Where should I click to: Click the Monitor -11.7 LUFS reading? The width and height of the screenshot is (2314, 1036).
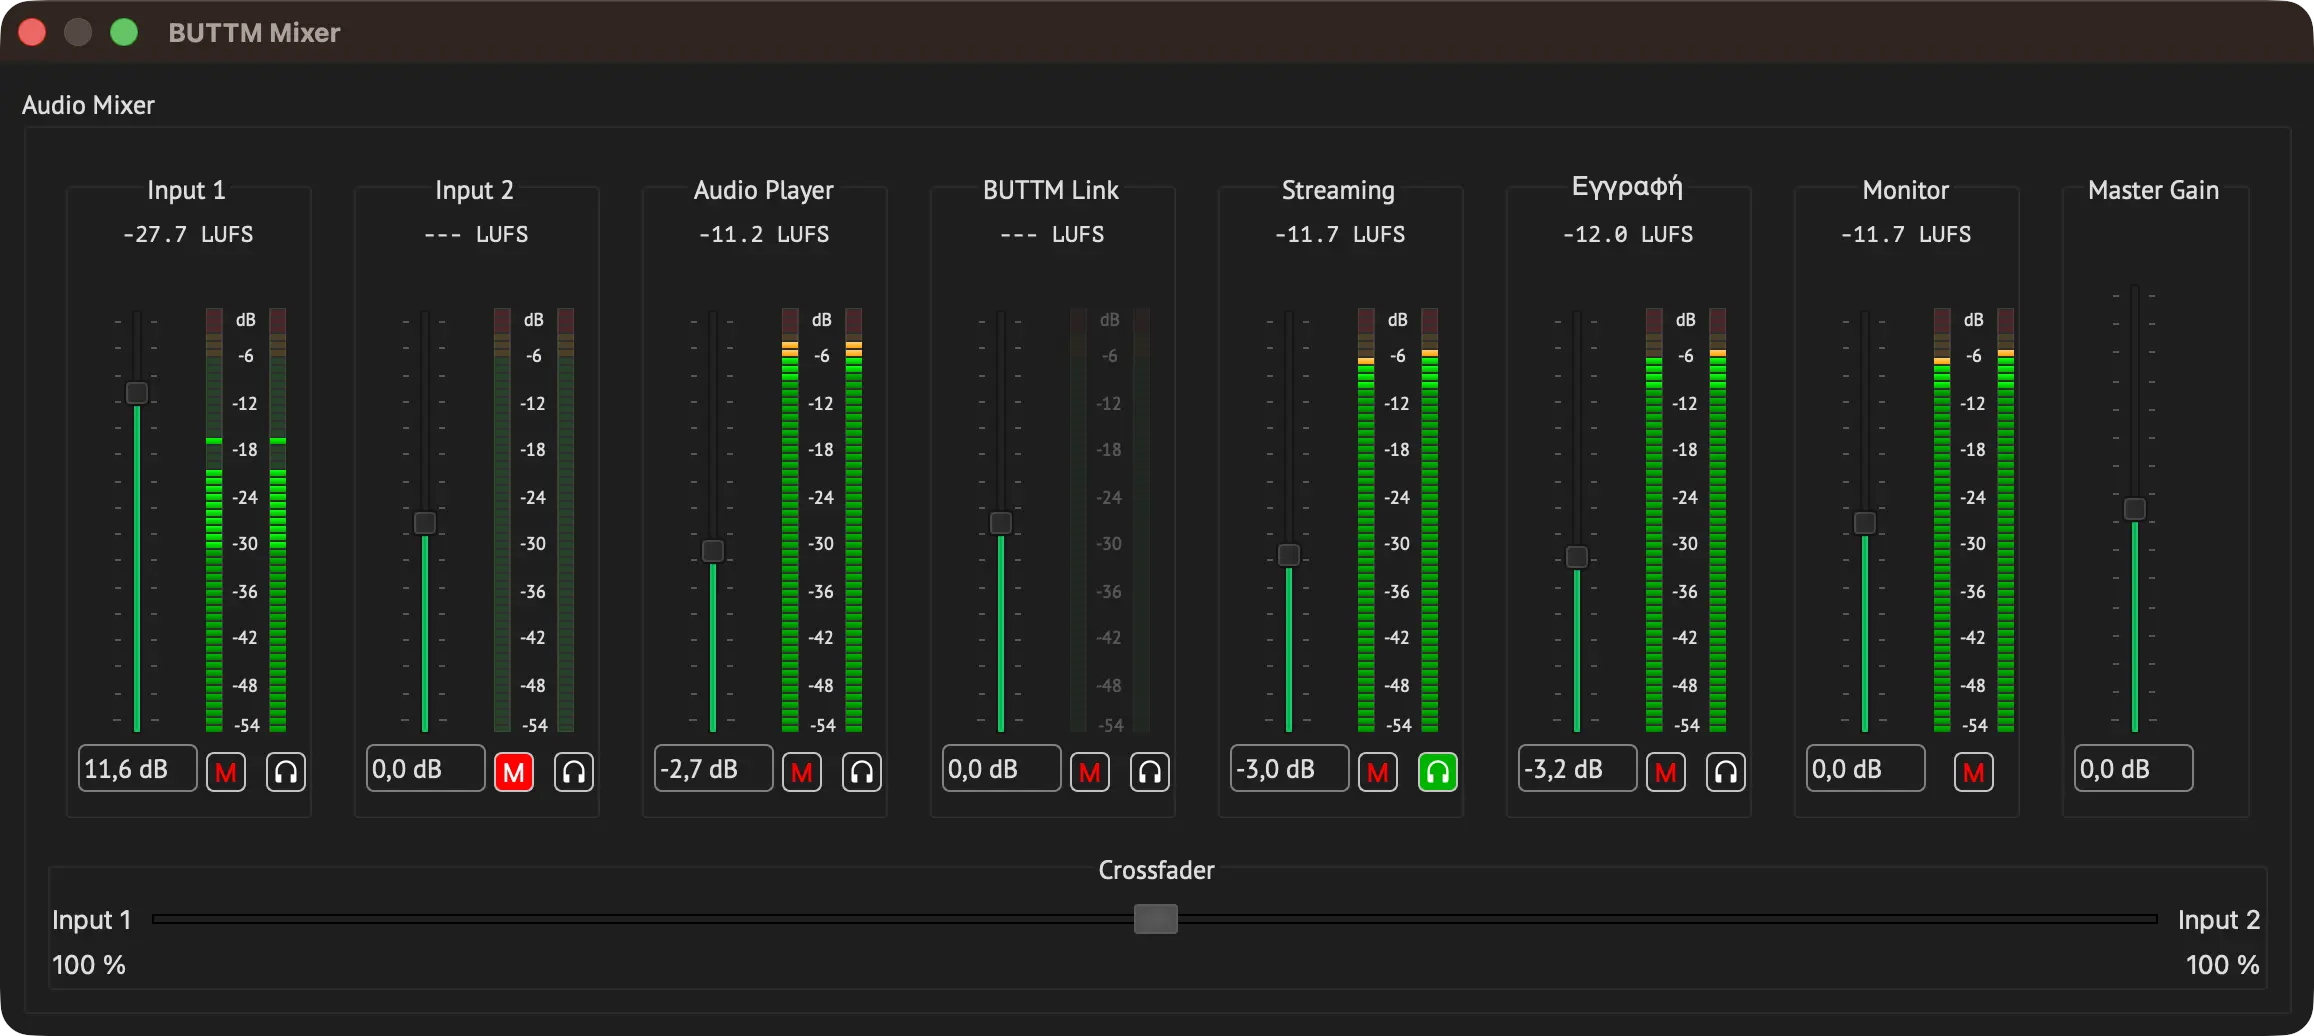pos(1906,234)
